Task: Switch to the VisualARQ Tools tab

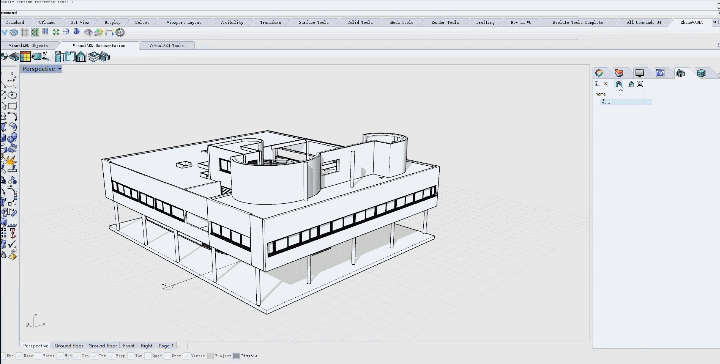Action: pos(167,45)
